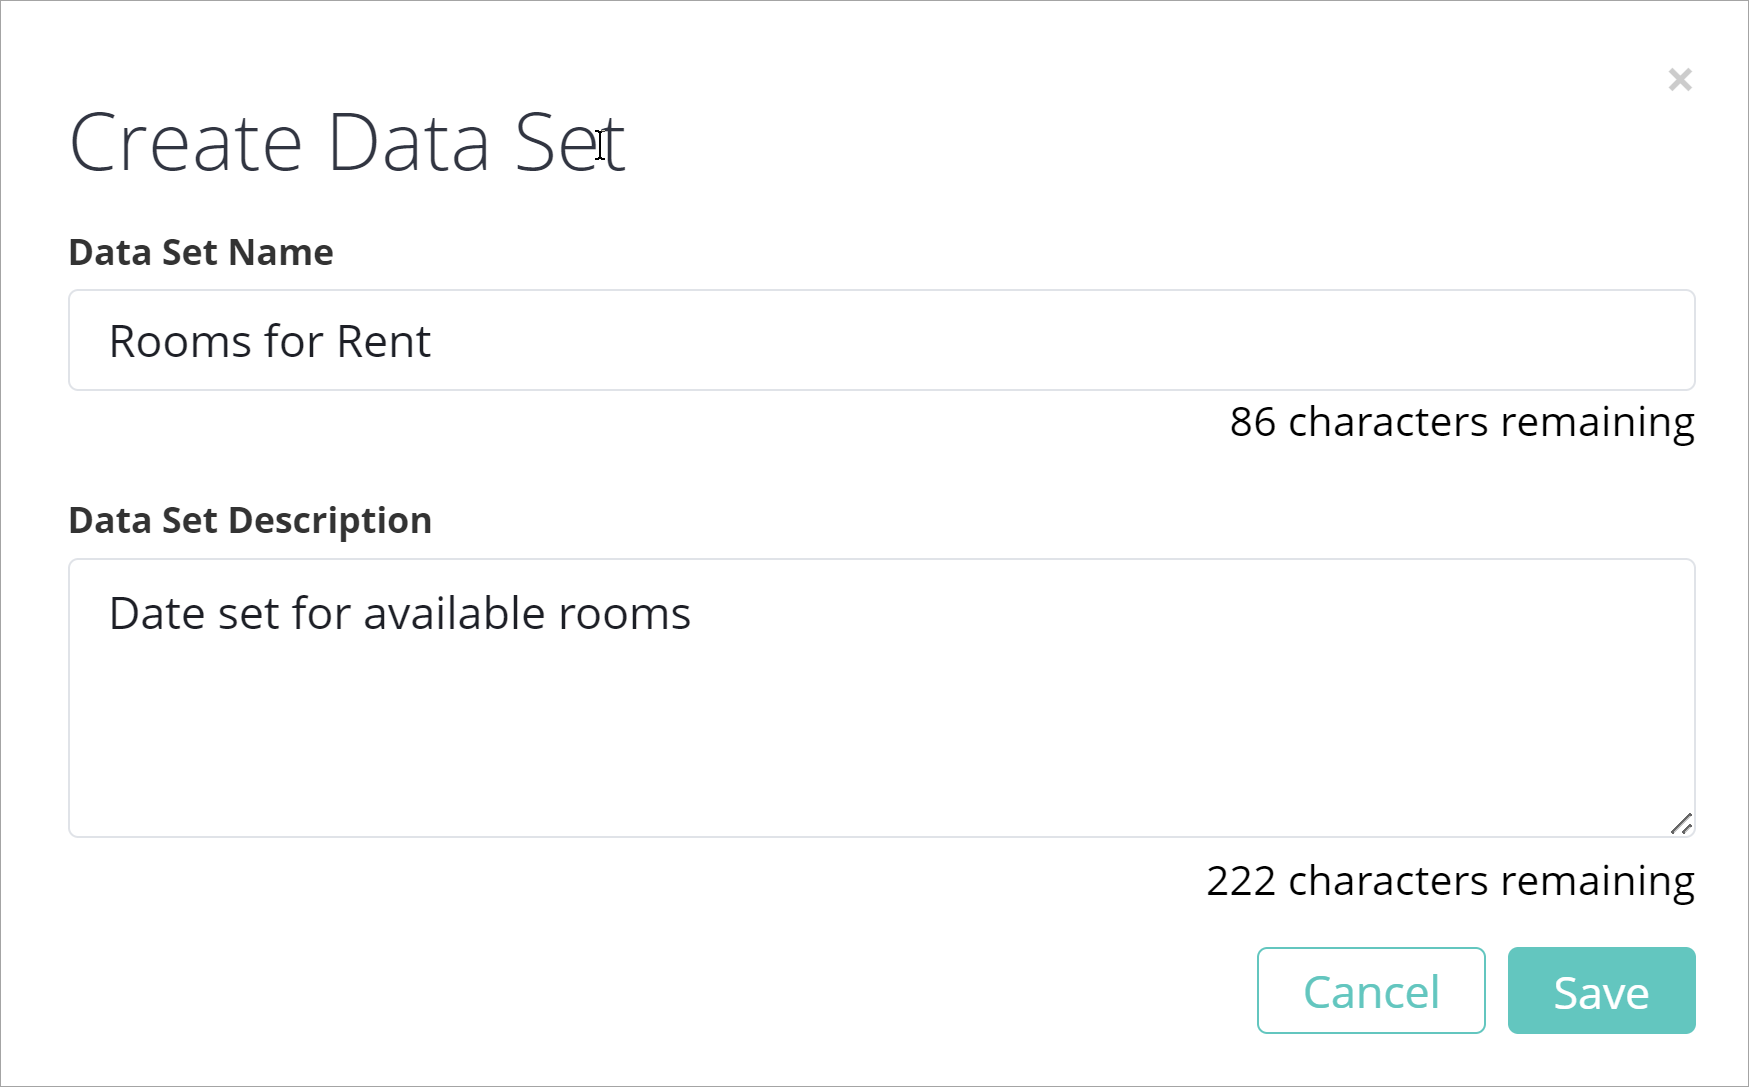
Task: Place cursor on the word "Rent" in name field
Action: (x=383, y=342)
